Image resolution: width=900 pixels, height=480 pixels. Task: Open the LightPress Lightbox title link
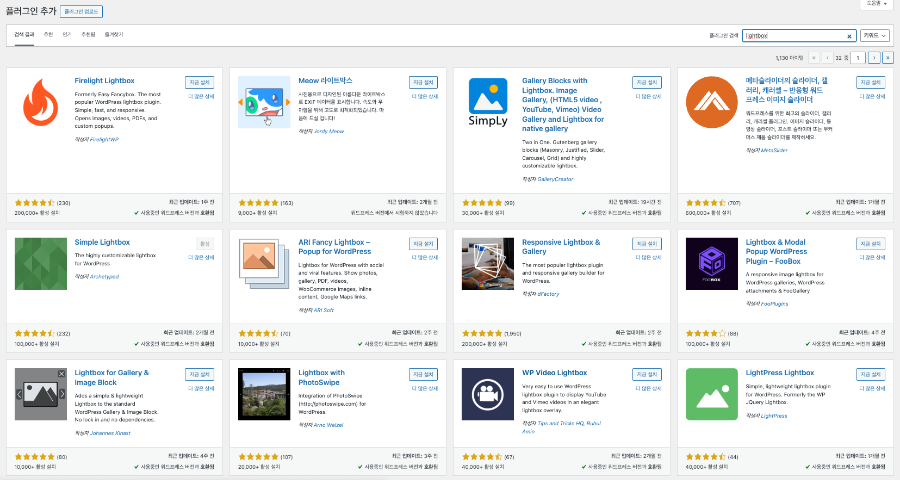[x=779, y=373]
